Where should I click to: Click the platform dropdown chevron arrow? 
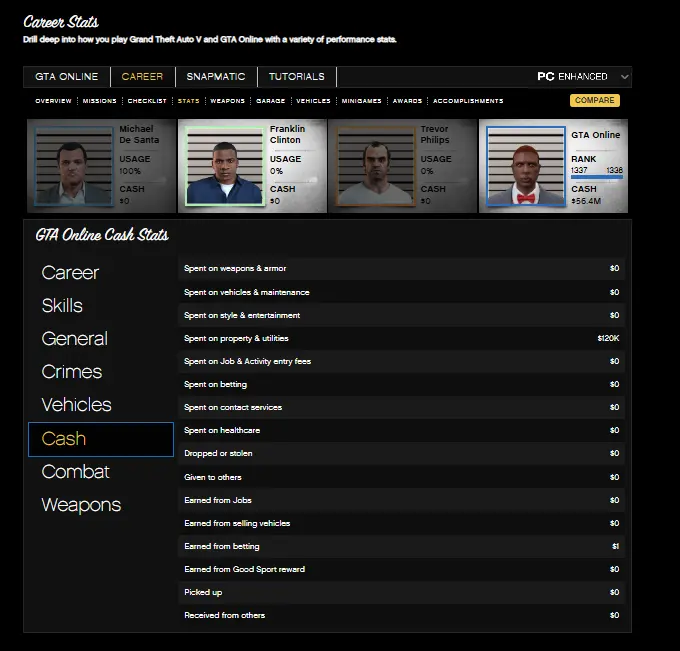click(624, 77)
